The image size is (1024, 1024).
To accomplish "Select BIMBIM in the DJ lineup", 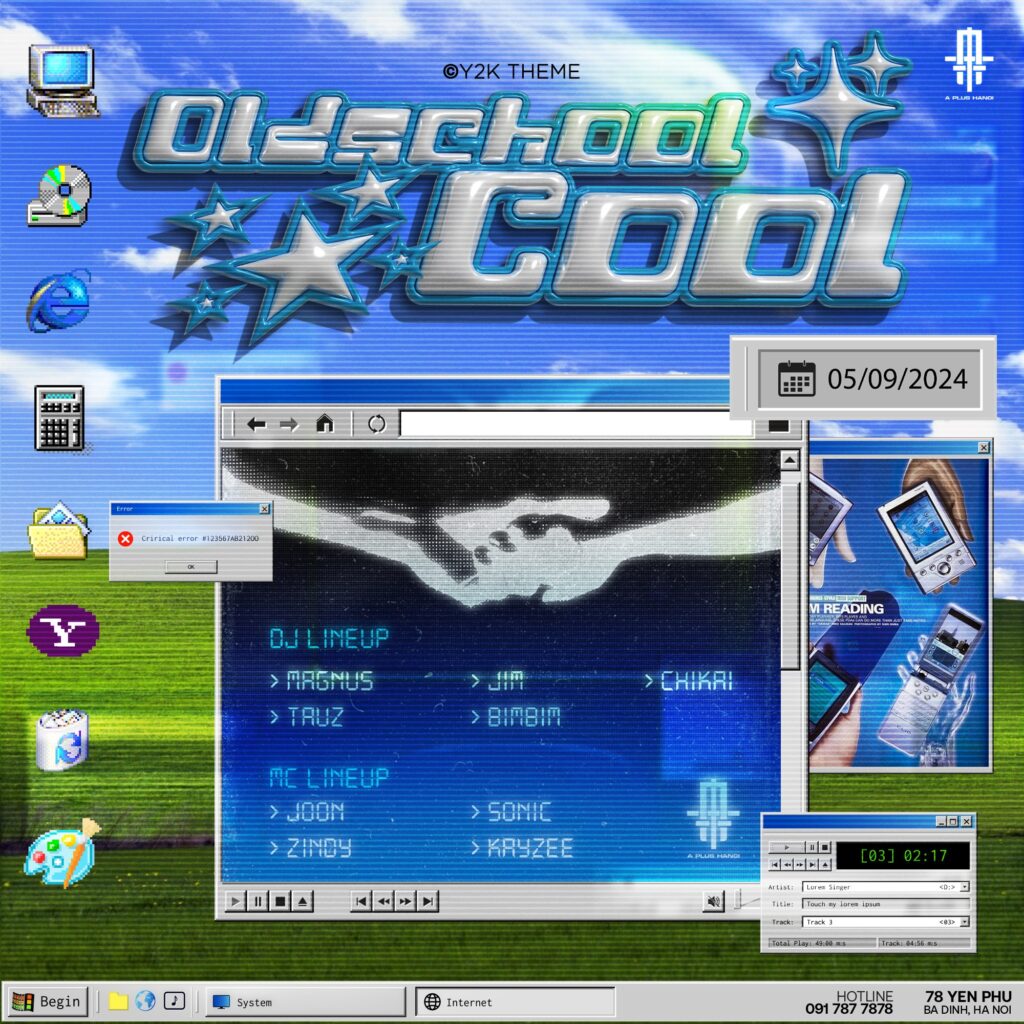I will (524, 717).
